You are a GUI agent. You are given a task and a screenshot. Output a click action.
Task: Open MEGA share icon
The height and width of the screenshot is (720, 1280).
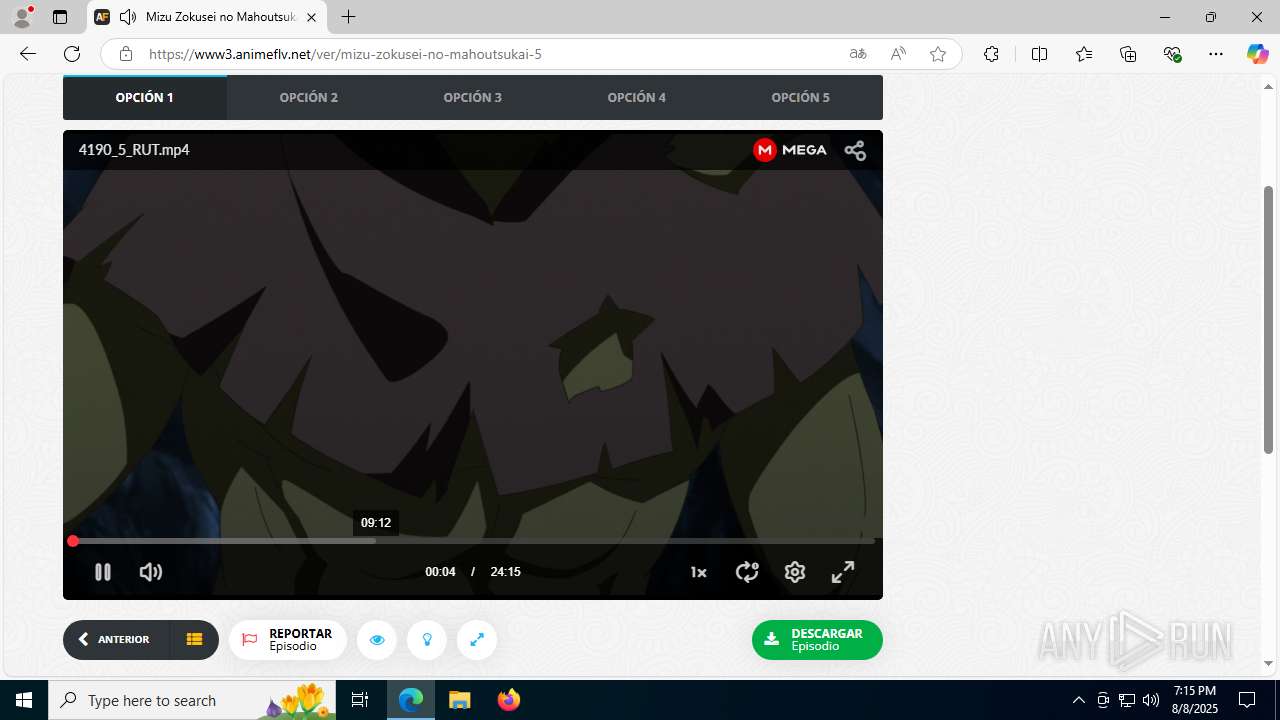855,150
